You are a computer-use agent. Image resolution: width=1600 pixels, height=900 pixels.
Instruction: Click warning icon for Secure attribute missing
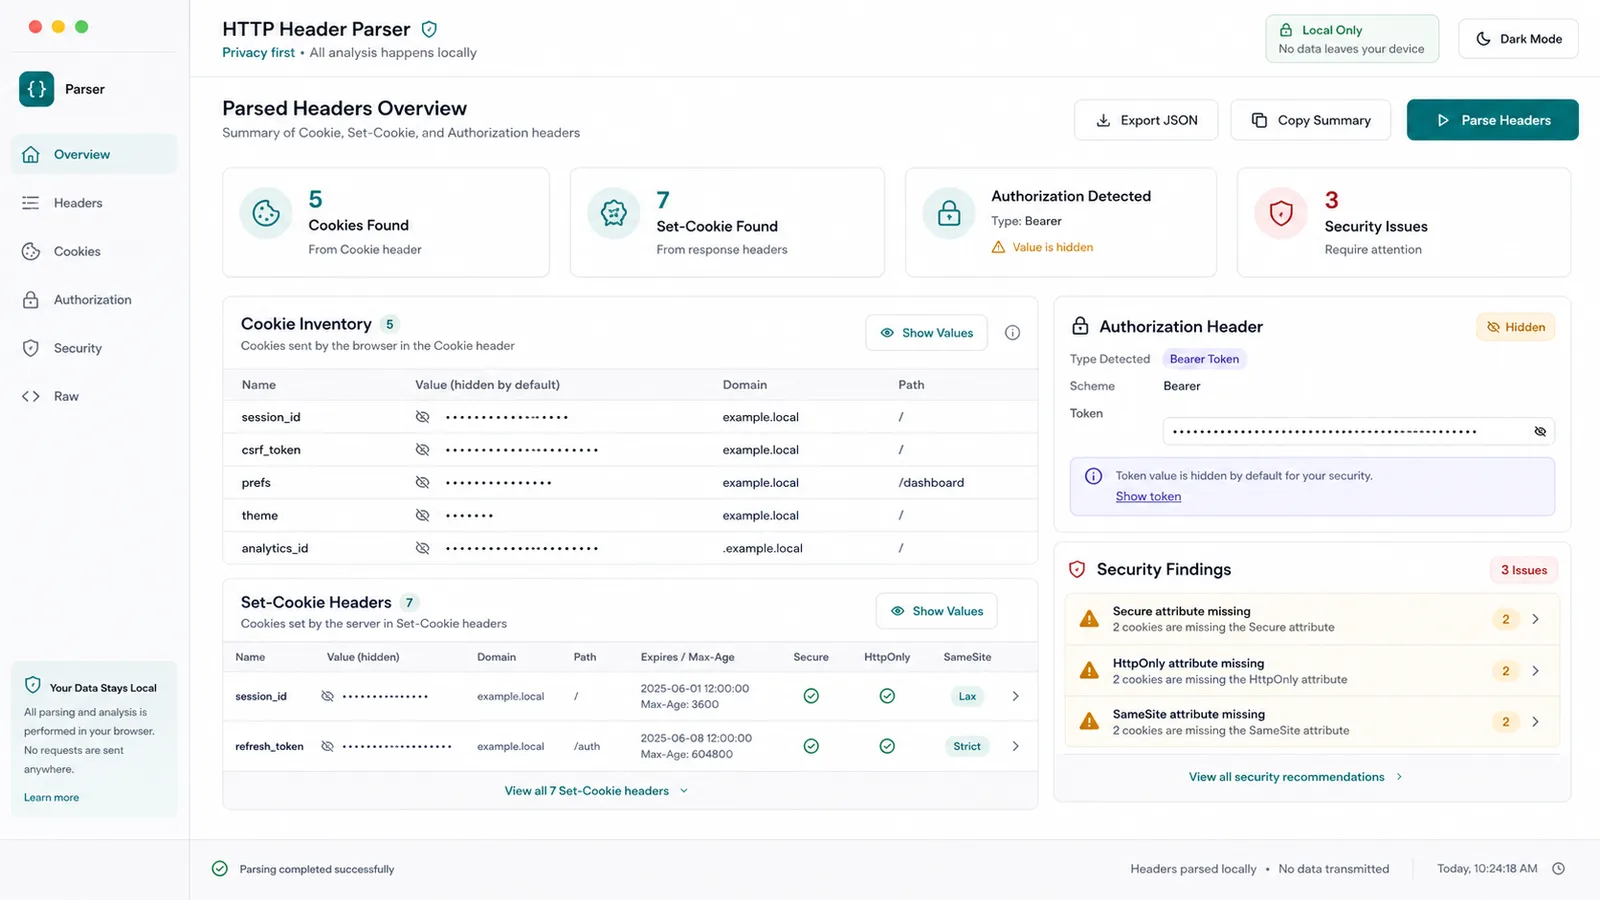point(1089,619)
